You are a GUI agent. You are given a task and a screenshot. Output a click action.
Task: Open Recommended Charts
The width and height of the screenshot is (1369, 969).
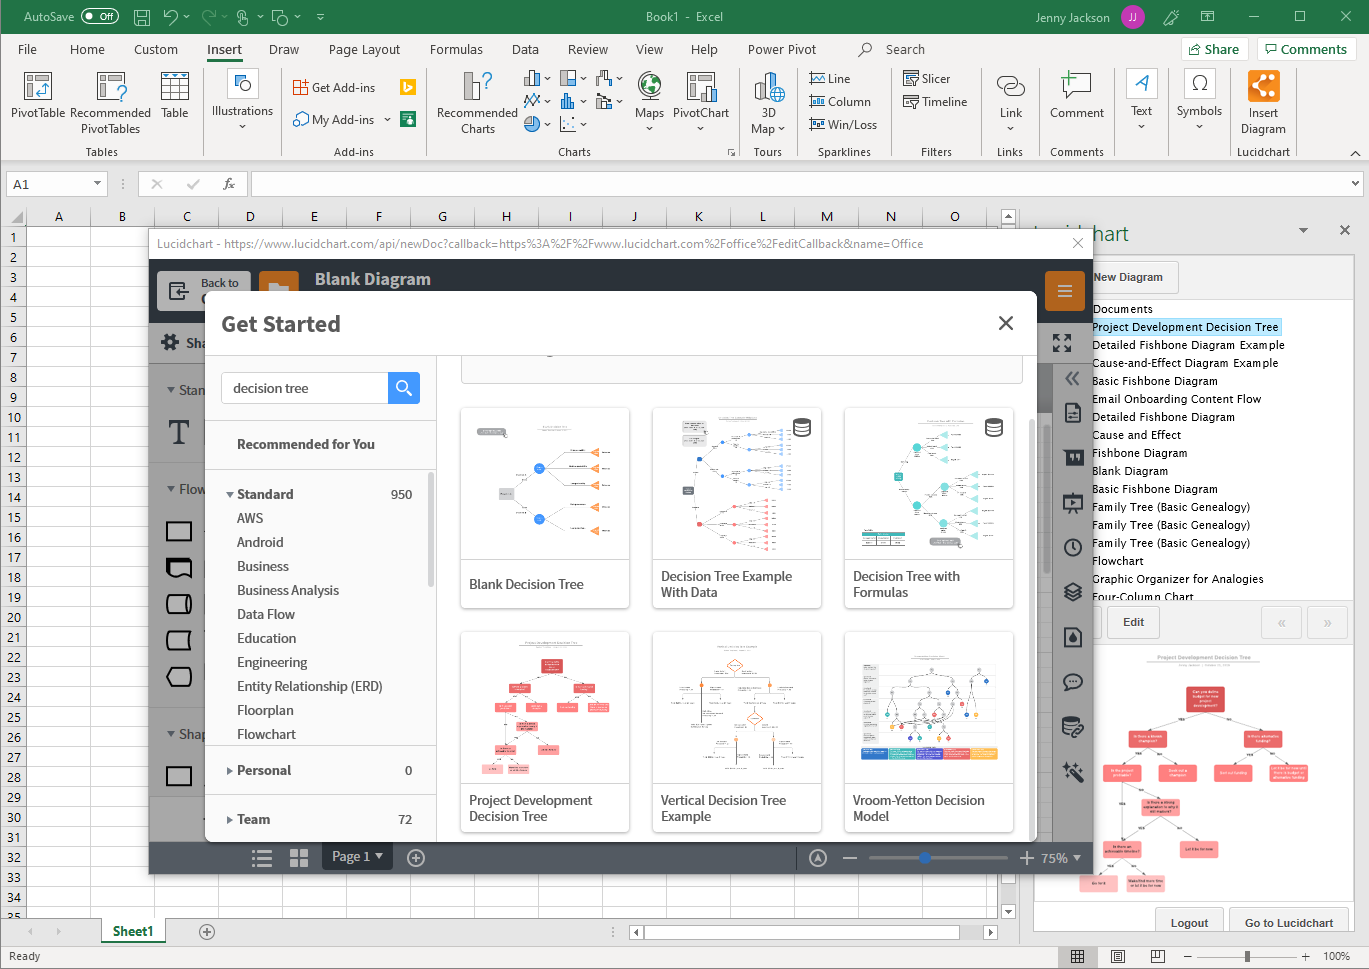[x=477, y=100]
